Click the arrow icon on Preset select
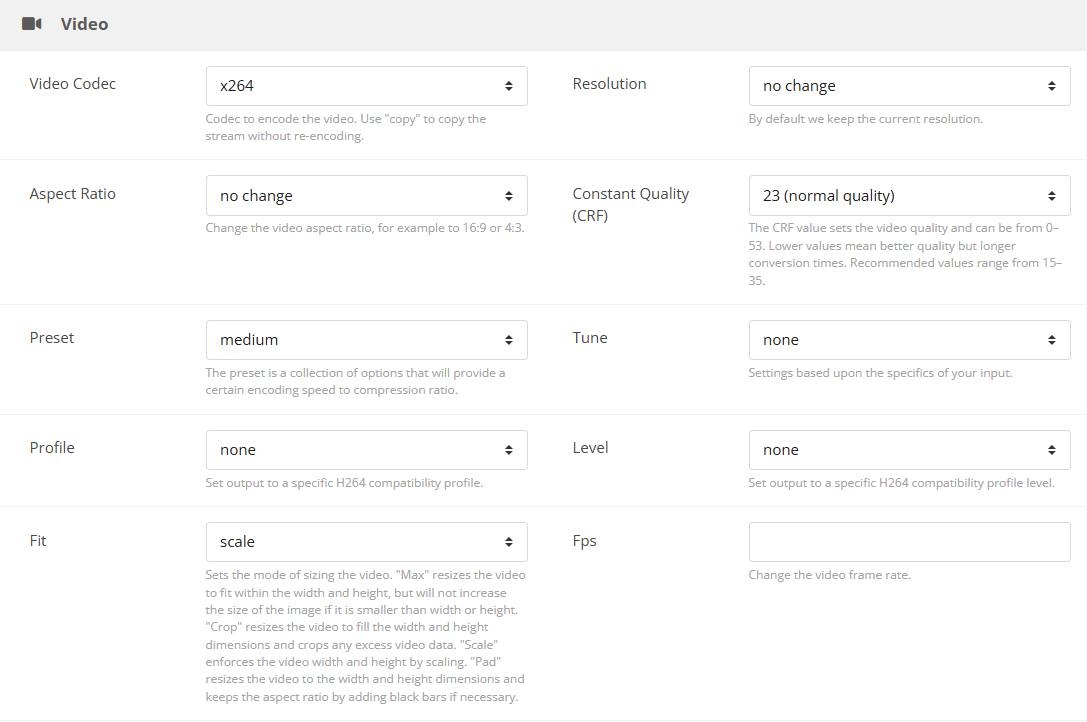 [x=509, y=340]
